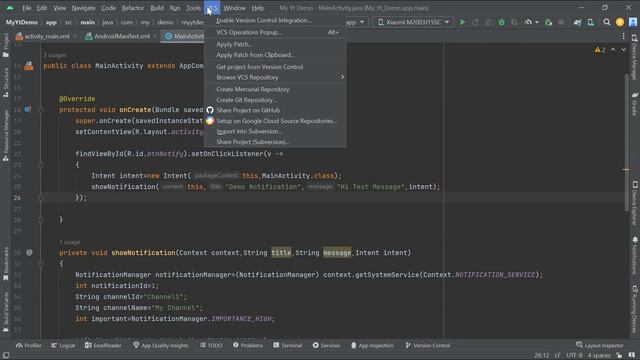Image resolution: width=640 pixels, height=360 pixels.
Task: Click MyYtDemo breadcrumb in navigation bar
Action: [22, 22]
